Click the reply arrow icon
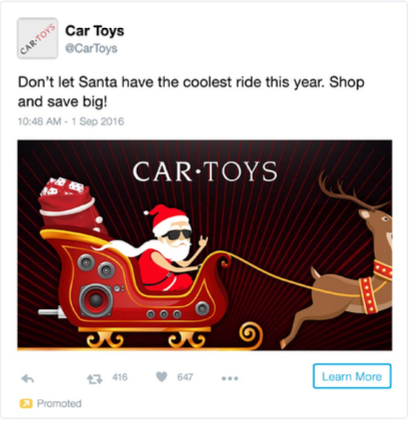Image resolution: width=409 pixels, height=422 pixels. pyautogui.click(x=28, y=378)
